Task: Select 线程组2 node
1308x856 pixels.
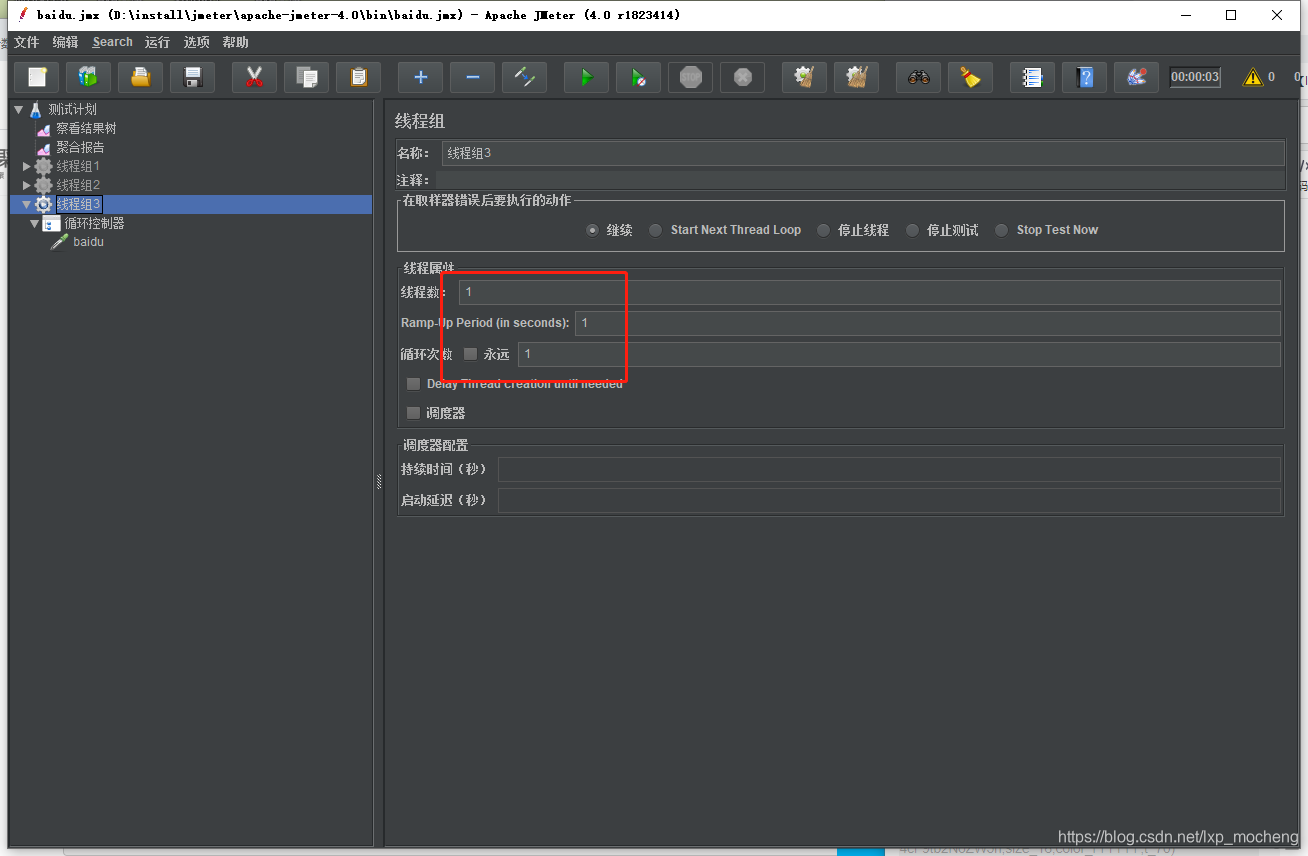Action: (78, 185)
